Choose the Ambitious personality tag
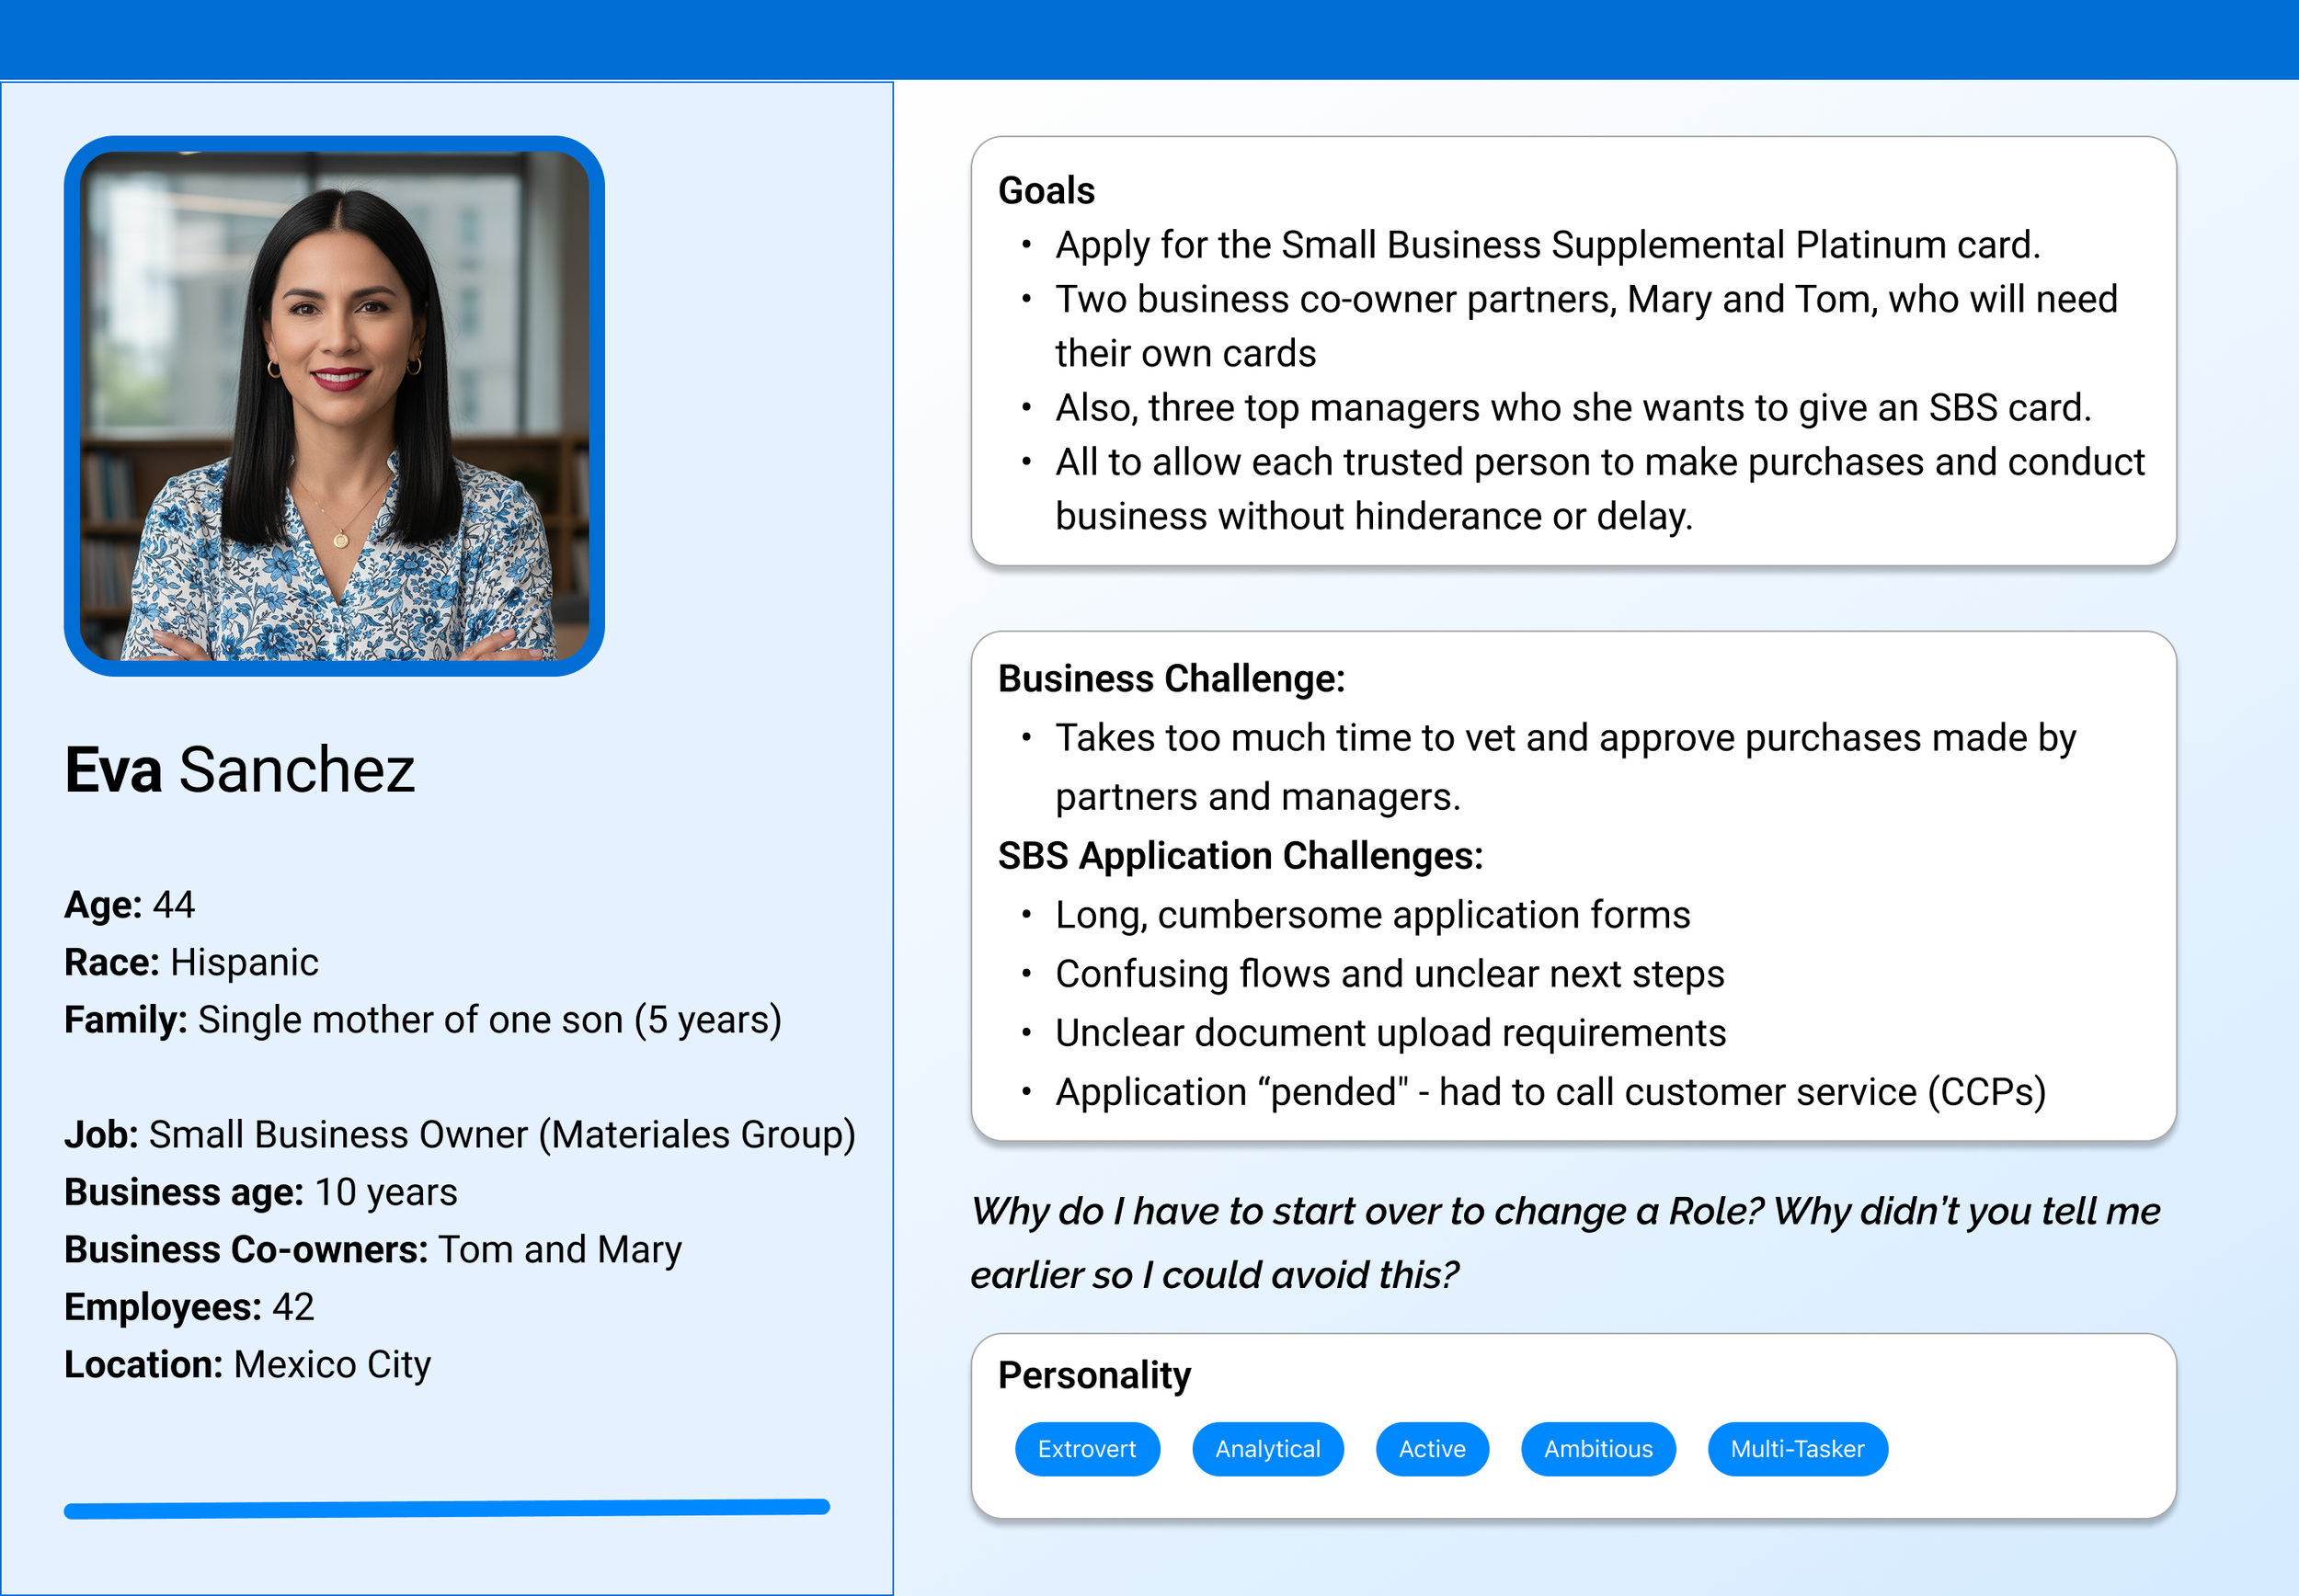Screen dimensions: 2299x1596 tap(1597, 1448)
